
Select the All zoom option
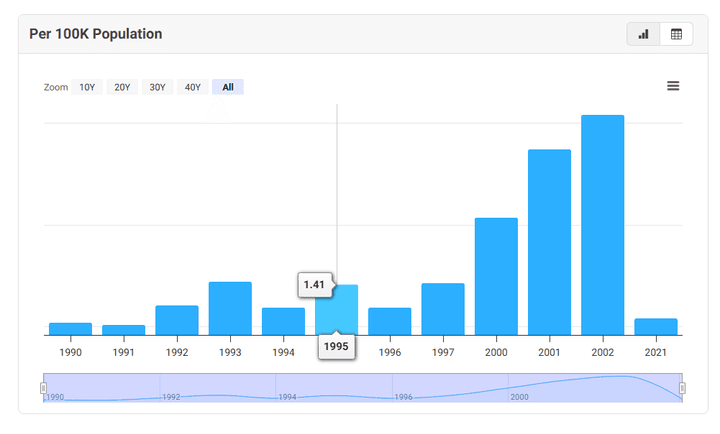(x=228, y=87)
